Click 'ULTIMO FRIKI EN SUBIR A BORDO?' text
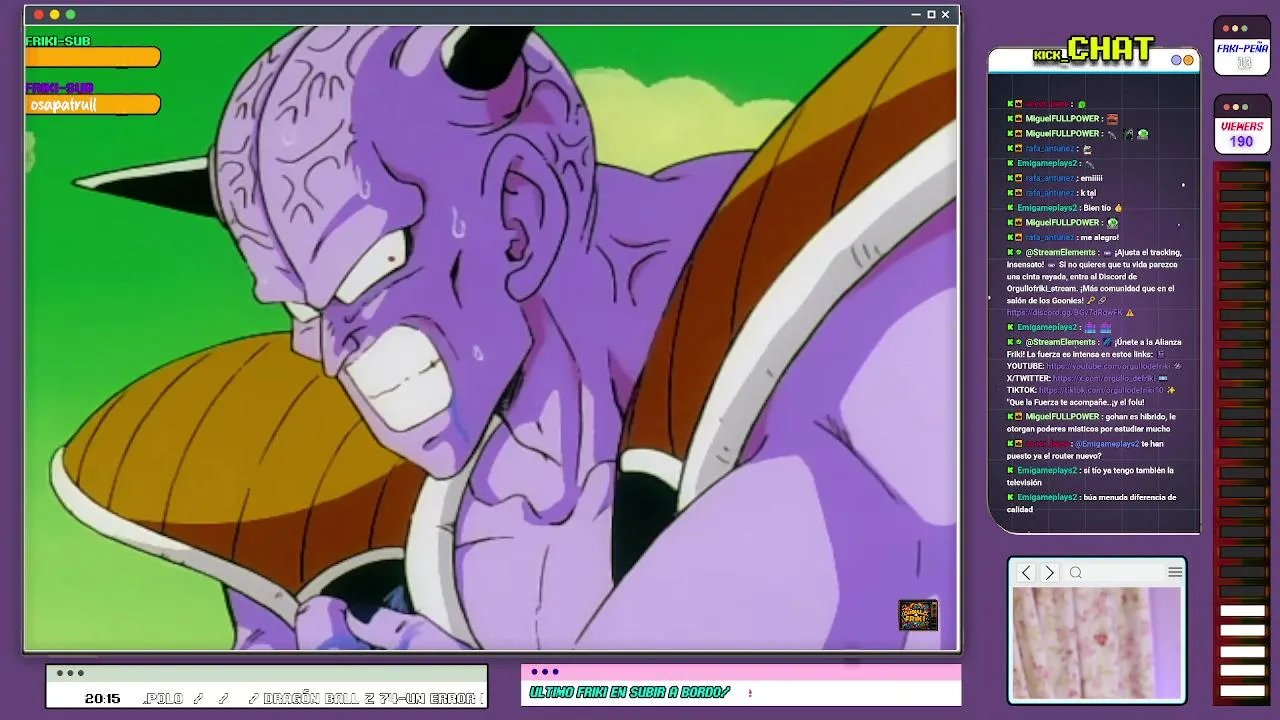Viewport: 1280px width, 720px height. [x=630, y=692]
